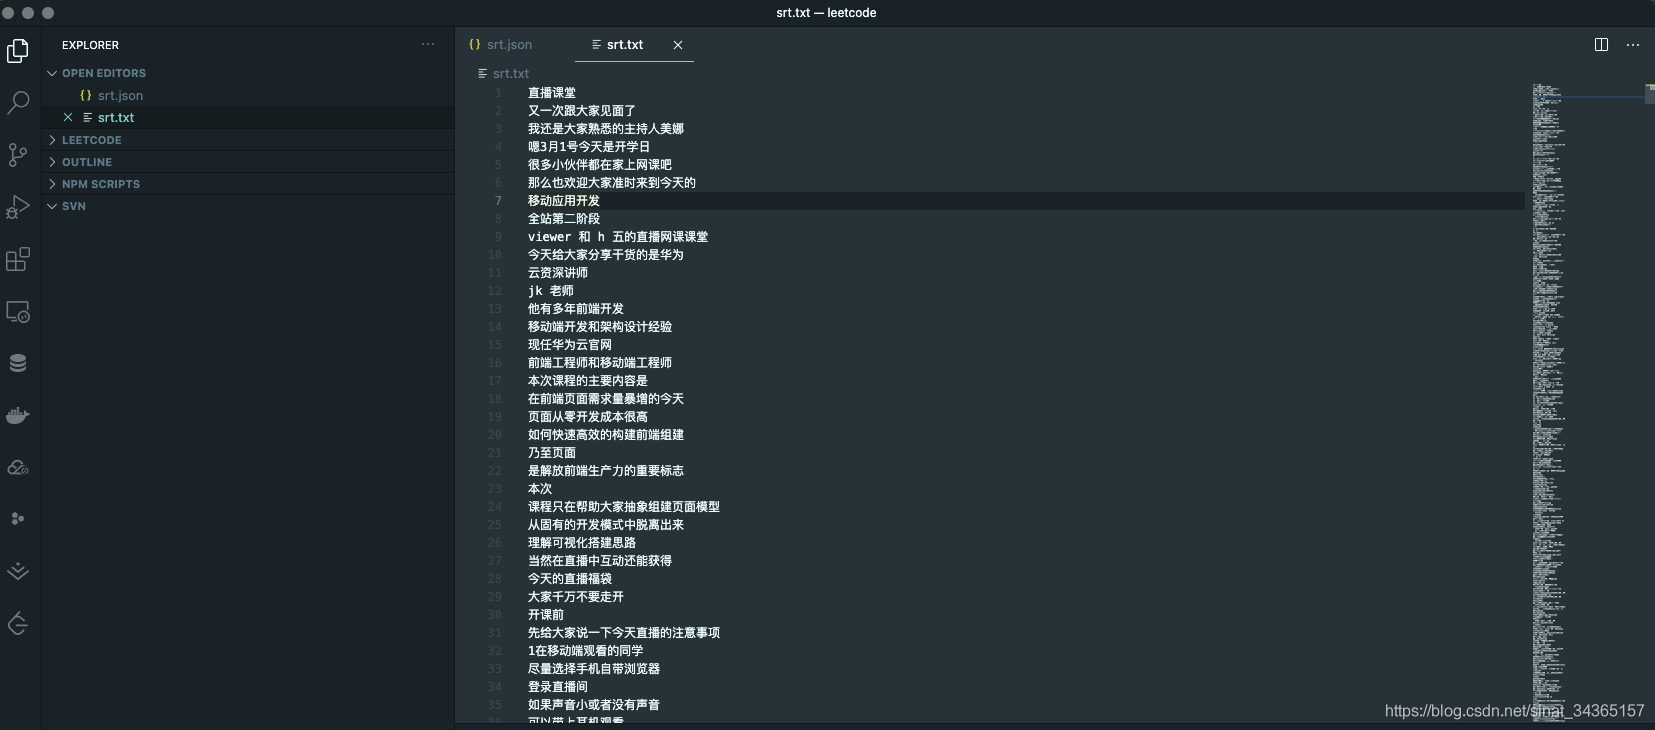Click the split editor right icon
This screenshot has width=1655, height=730.
click(1601, 45)
